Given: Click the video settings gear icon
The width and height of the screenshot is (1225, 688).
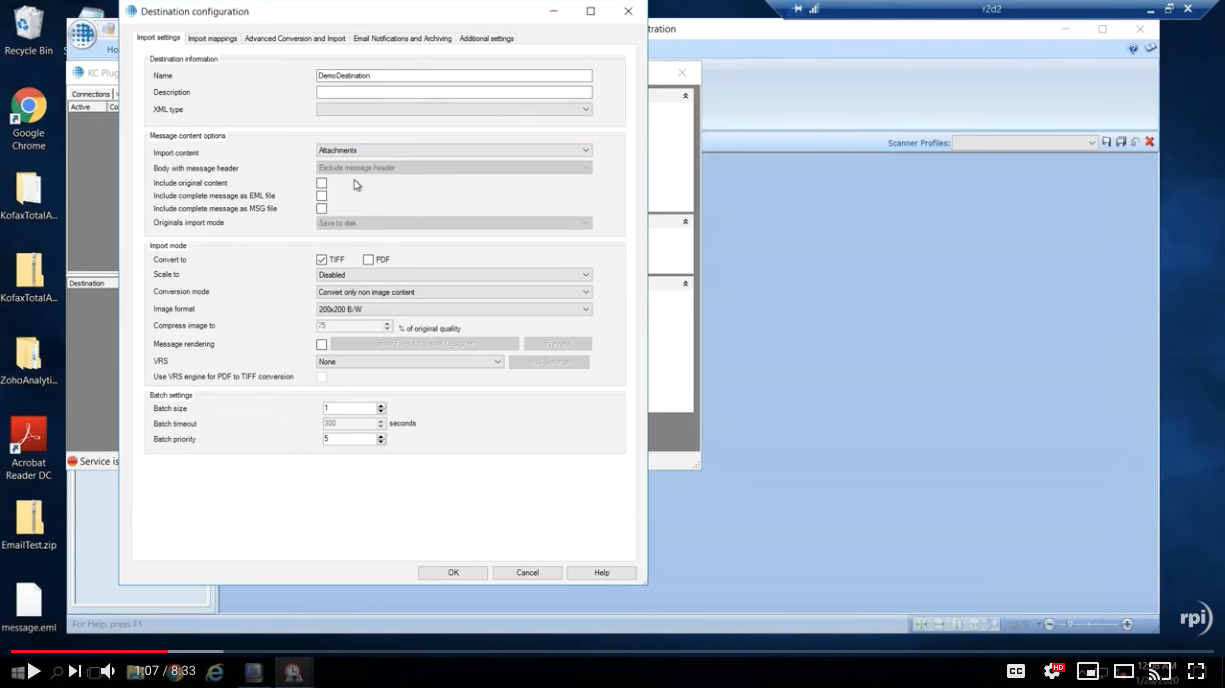Looking at the screenshot, I should pos(1052,671).
